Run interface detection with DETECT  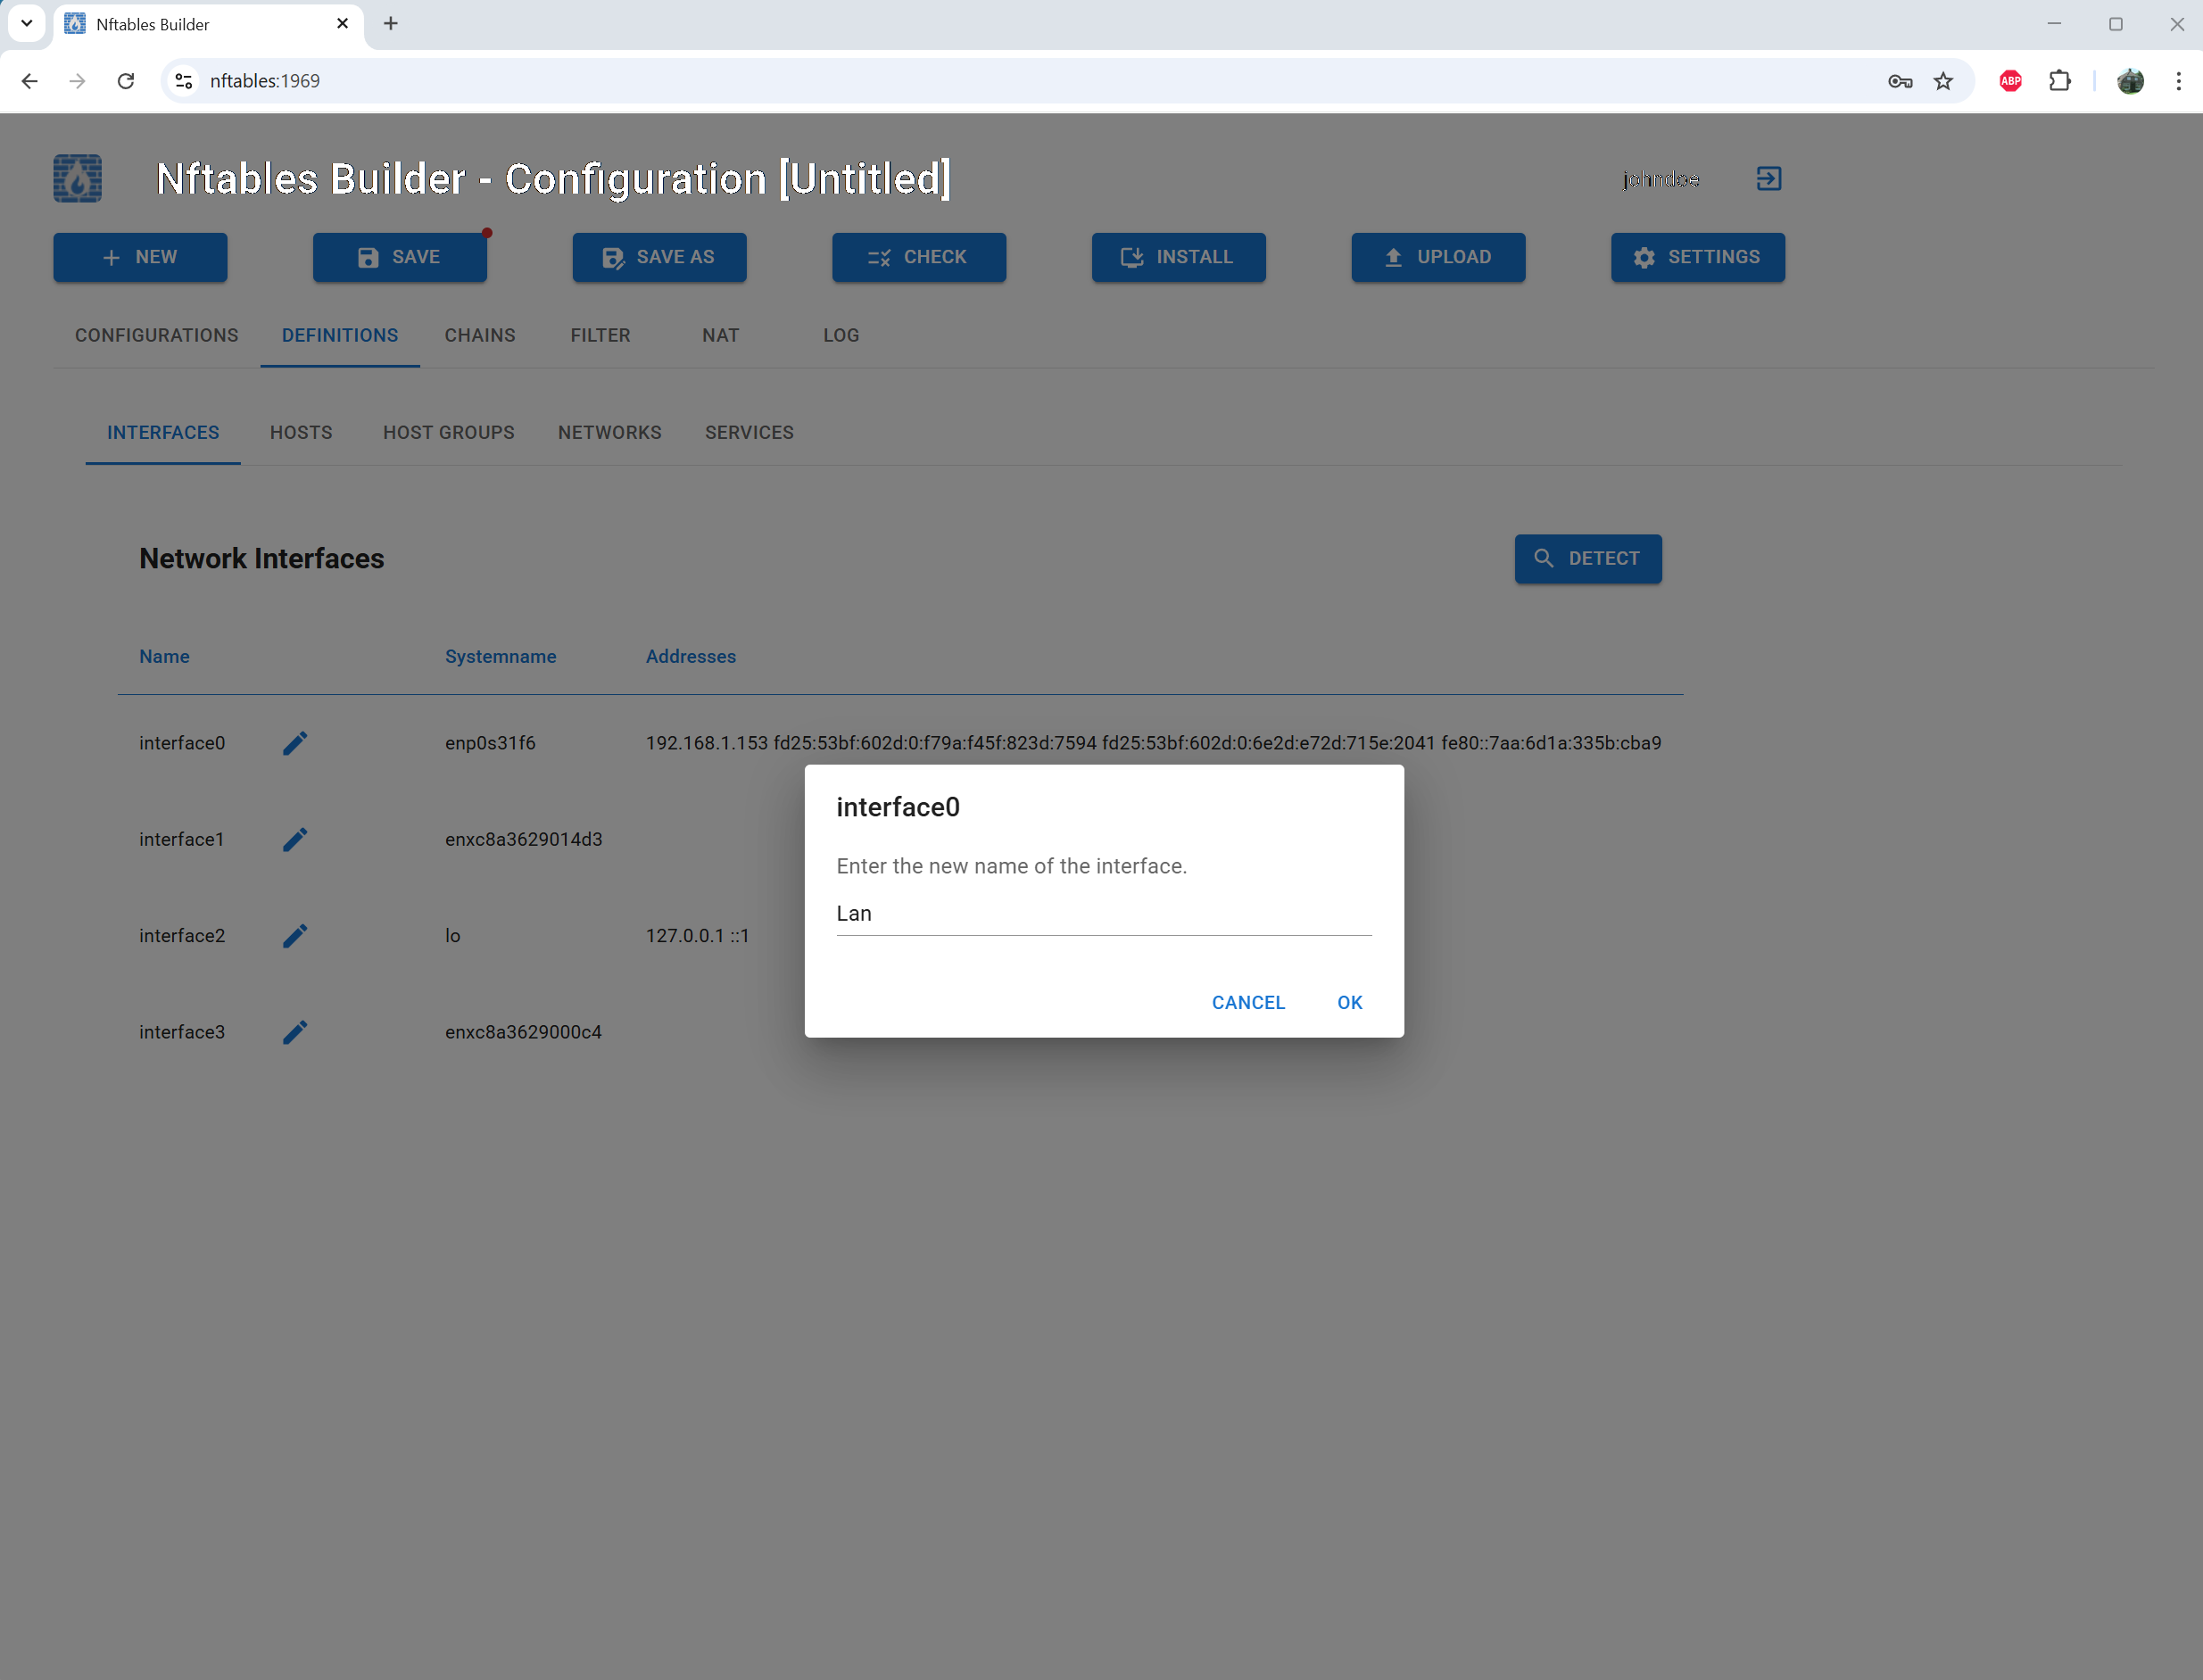(1587, 558)
